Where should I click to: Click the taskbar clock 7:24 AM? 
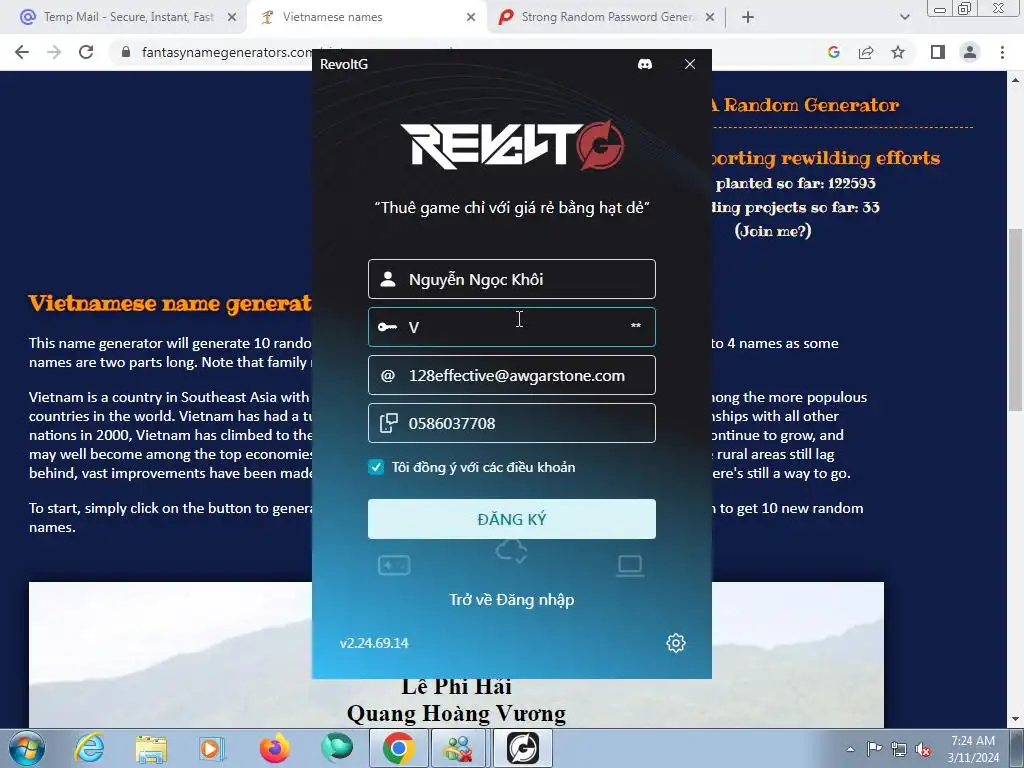pyautogui.click(x=973, y=741)
